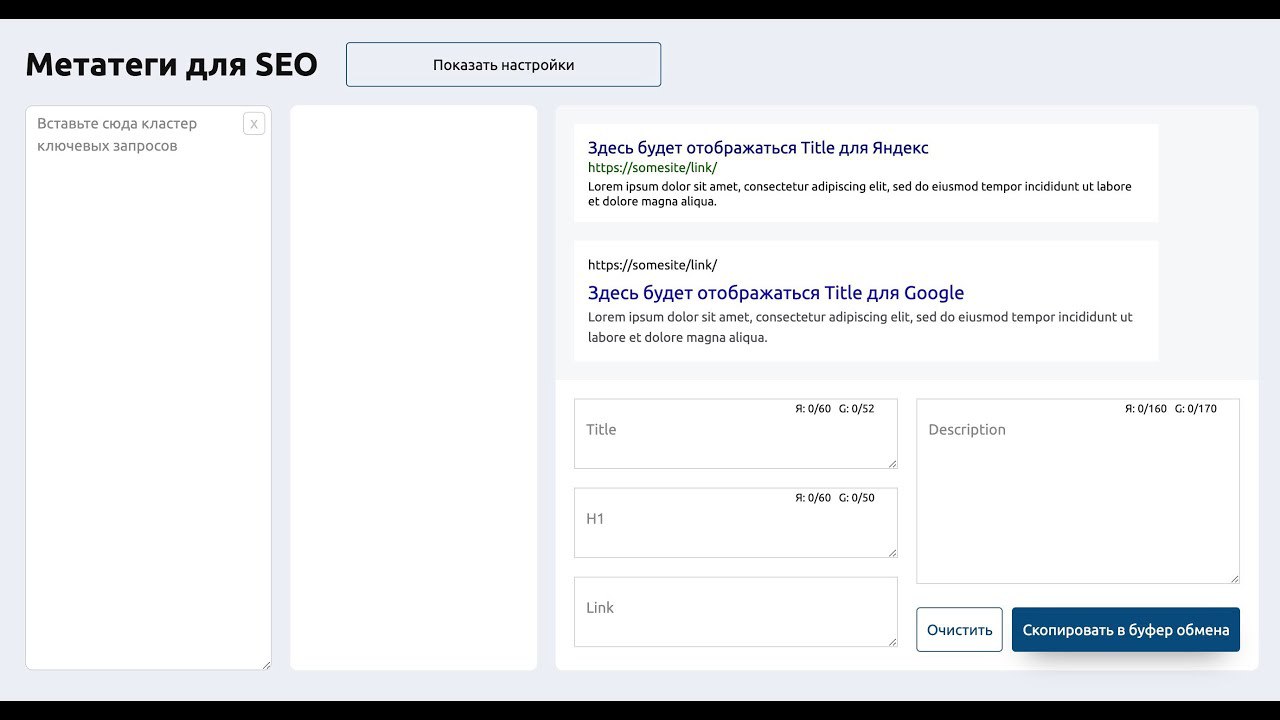Clear keyword cluster with the x button
1280x720 pixels.
point(254,124)
